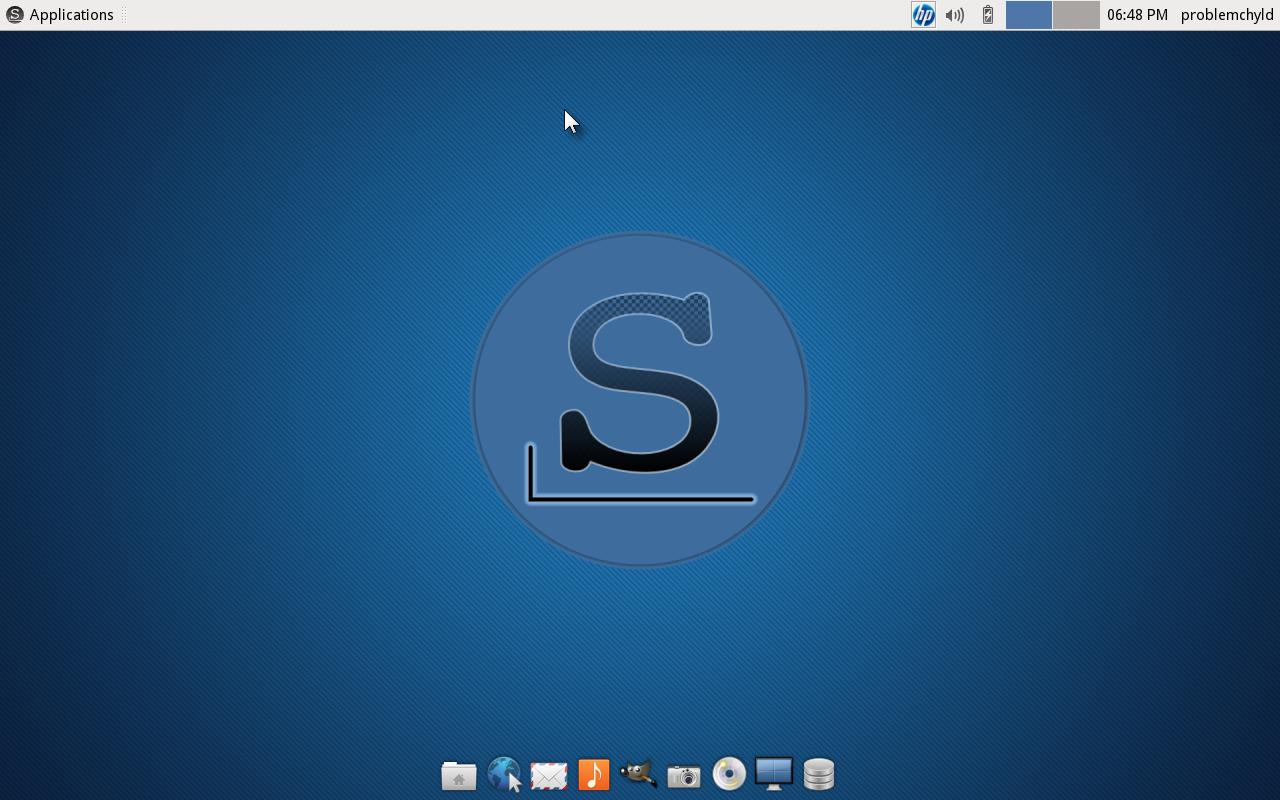Click the panel drag handle after Applications
Screen dimensions: 1280x800
[124, 15]
